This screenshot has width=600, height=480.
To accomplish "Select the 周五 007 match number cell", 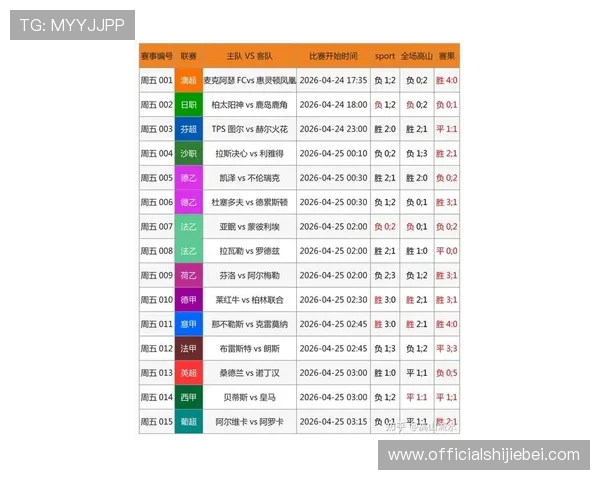I will point(157,227).
